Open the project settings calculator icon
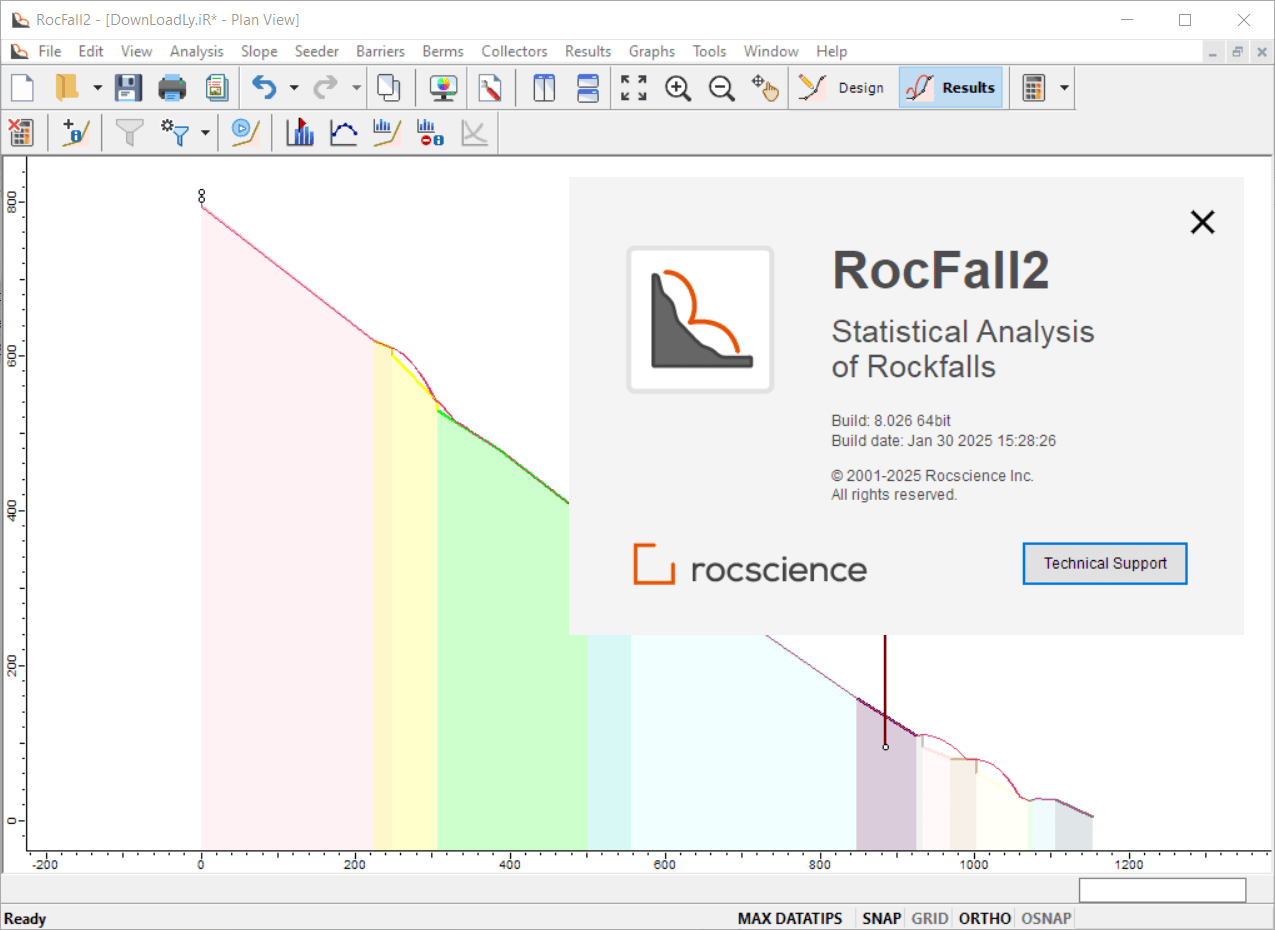 pos(1035,88)
